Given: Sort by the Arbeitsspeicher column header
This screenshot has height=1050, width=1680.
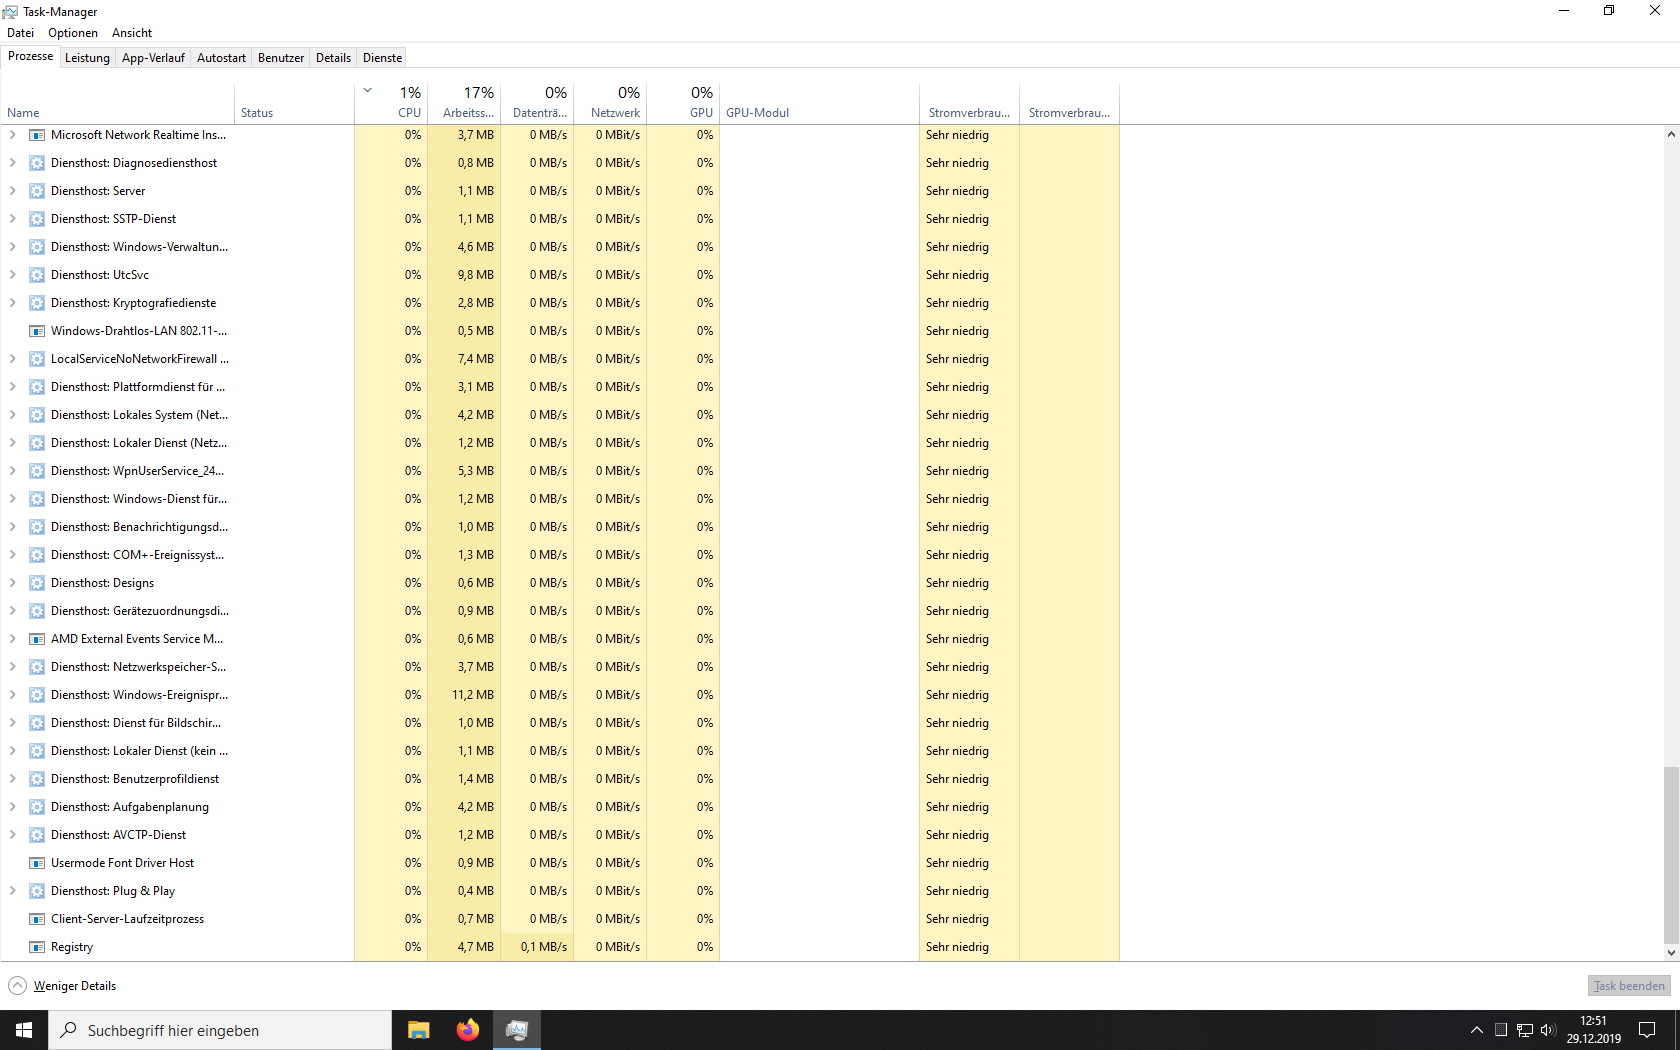Looking at the screenshot, I should (464, 103).
